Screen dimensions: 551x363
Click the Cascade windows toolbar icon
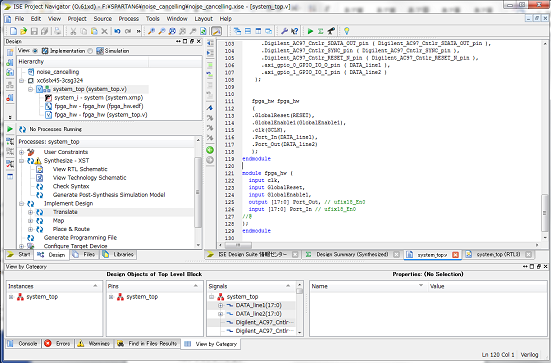[x=237, y=31]
